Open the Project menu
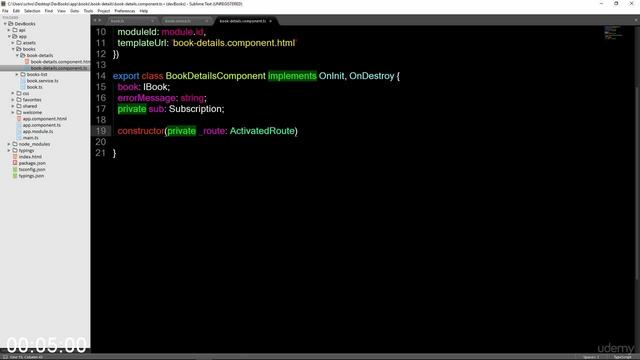The image size is (640, 360). click(104, 11)
